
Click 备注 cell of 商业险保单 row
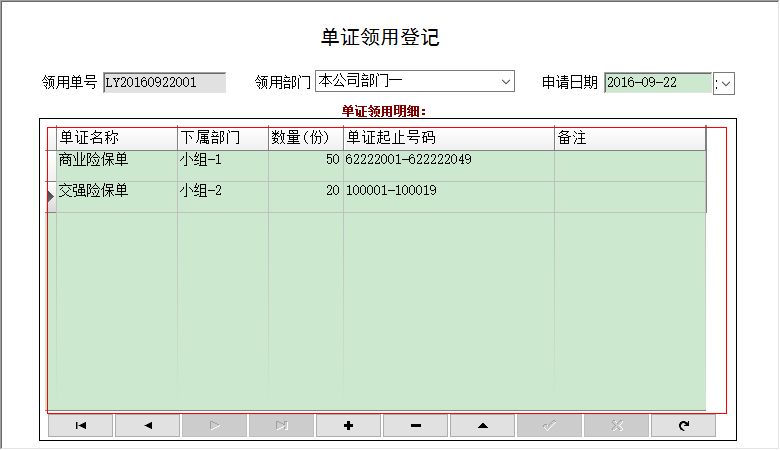coord(630,166)
